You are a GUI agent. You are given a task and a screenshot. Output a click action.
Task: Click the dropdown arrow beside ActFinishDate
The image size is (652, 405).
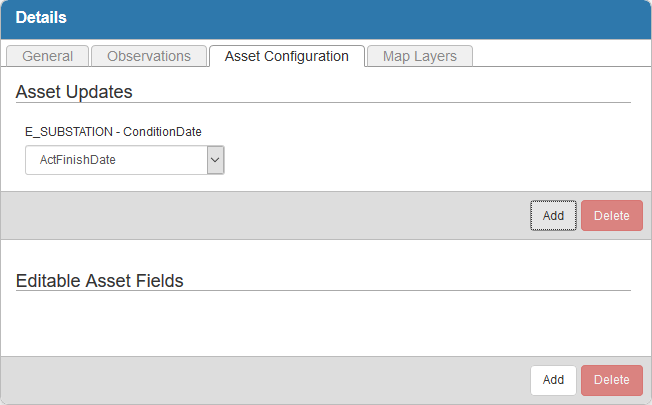(215, 160)
